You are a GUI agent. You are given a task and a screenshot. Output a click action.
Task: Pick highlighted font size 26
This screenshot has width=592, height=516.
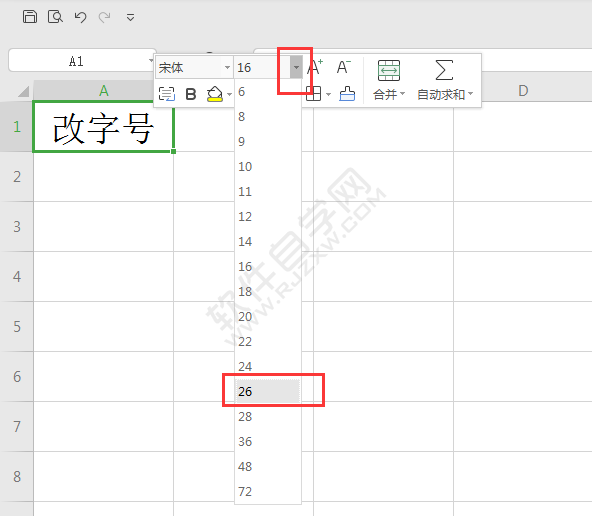coord(268,391)
